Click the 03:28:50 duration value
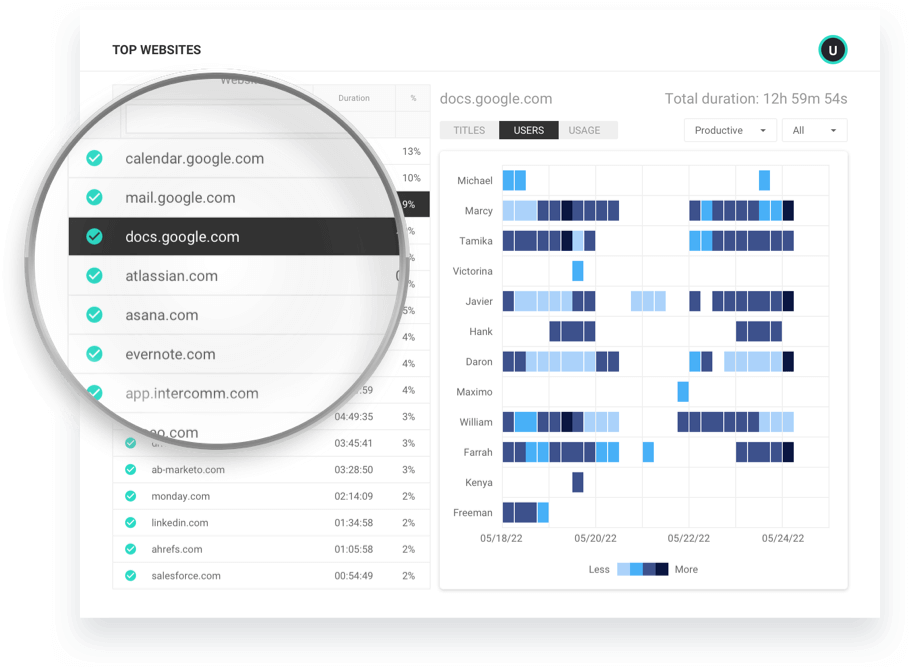 [x=353, y=470]
